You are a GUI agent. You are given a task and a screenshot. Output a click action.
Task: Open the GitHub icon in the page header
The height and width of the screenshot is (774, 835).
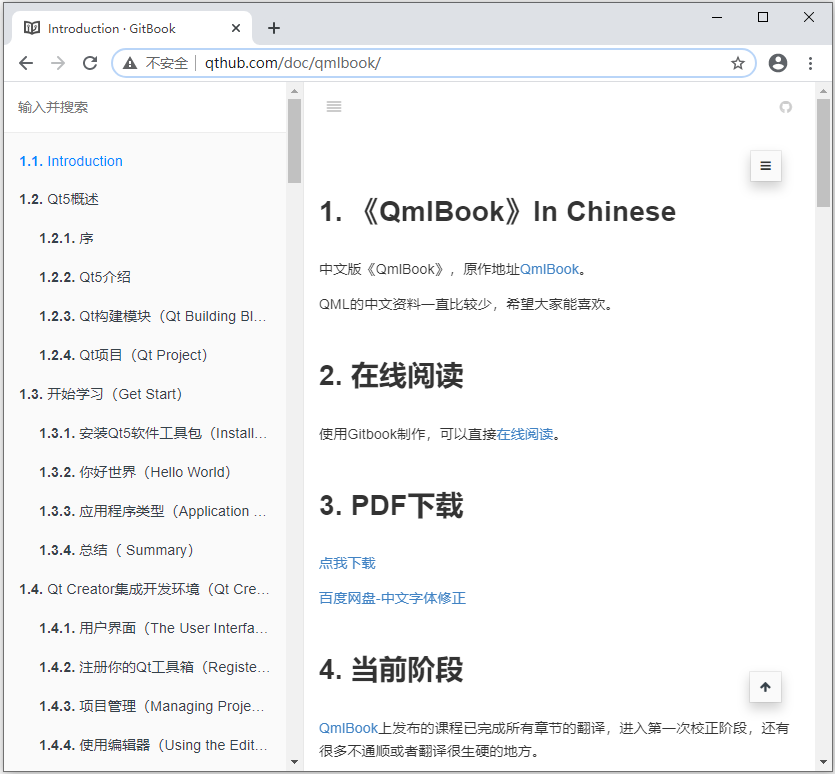pos(785,107)
